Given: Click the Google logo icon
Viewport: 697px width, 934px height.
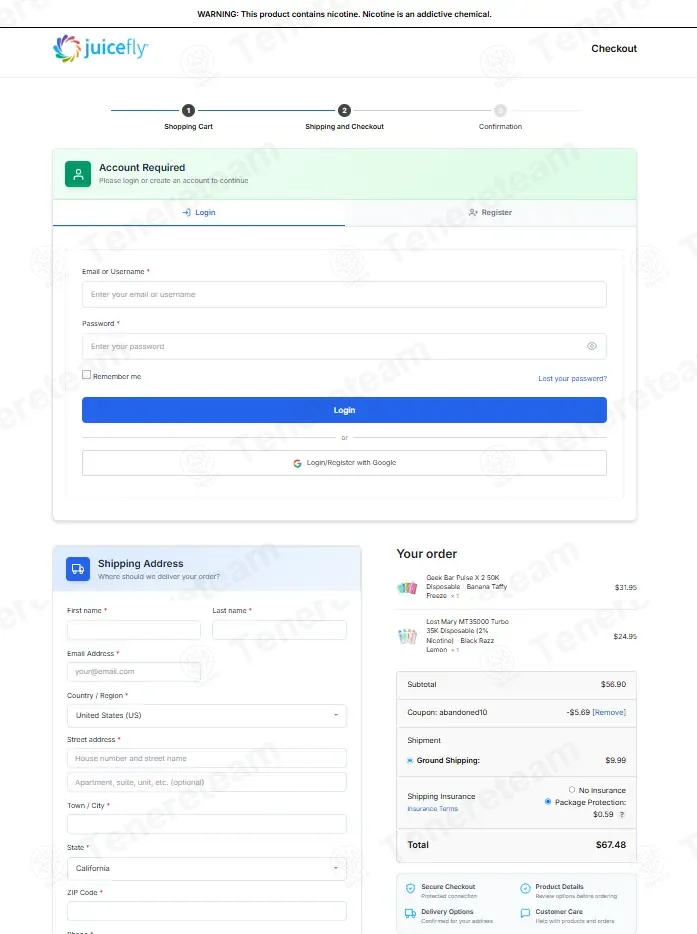Looking at the screenshot, I should point(297,463).
